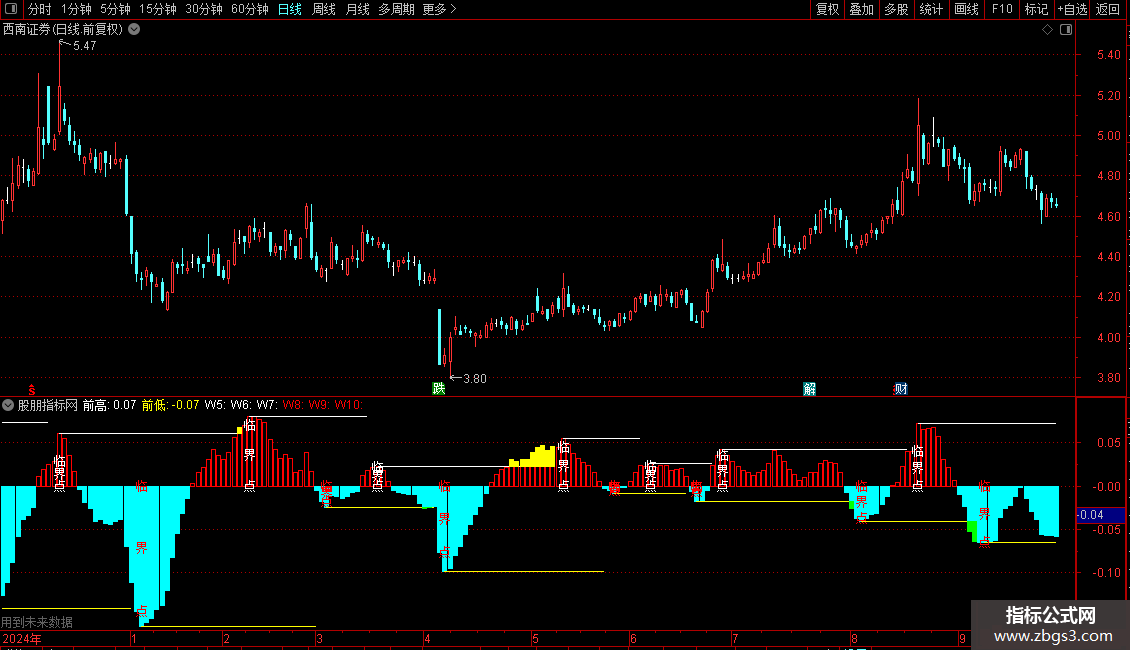
Task: Switch to the 15分钟 period
Action: (x=158, y=9)
